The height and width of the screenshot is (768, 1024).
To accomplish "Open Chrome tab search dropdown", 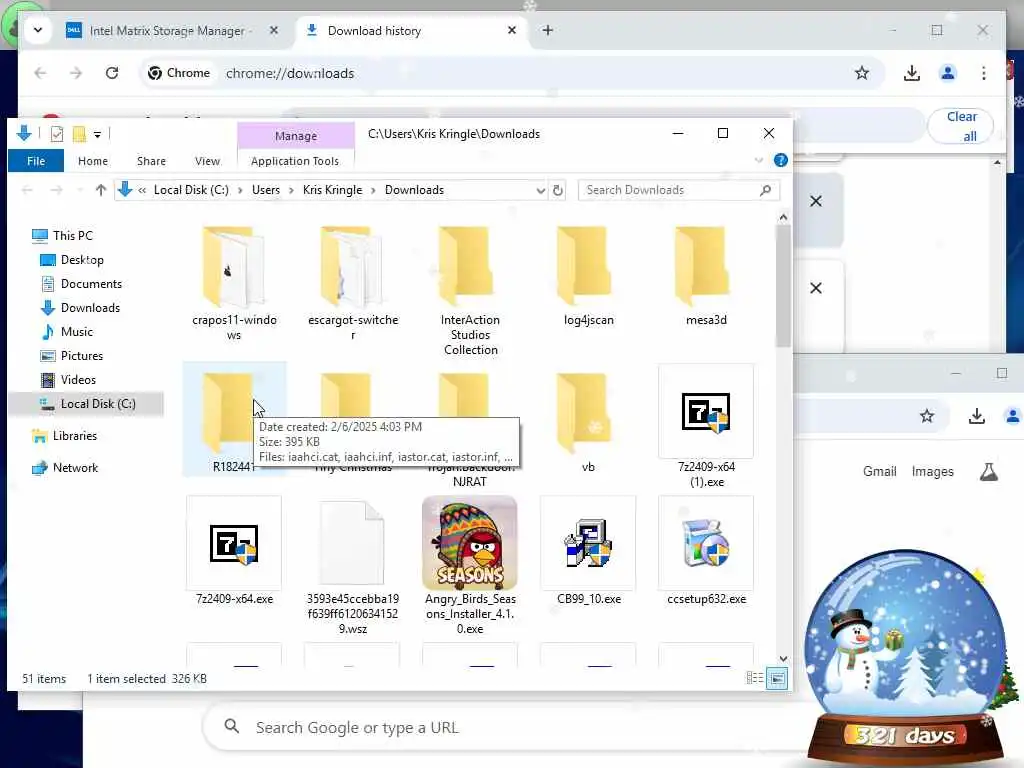I will point(38,30).
